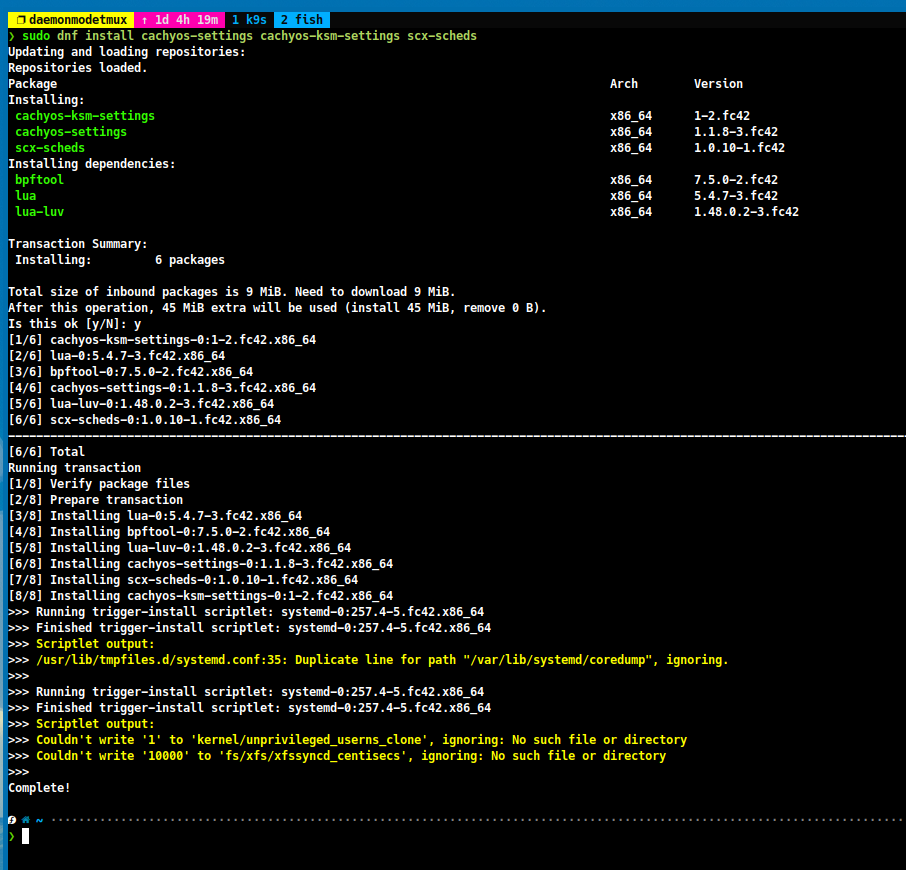The height and width of the screenshot is (870, 906).
Task: Switch to the '1 k9s' tmux window
Action: 249,20
